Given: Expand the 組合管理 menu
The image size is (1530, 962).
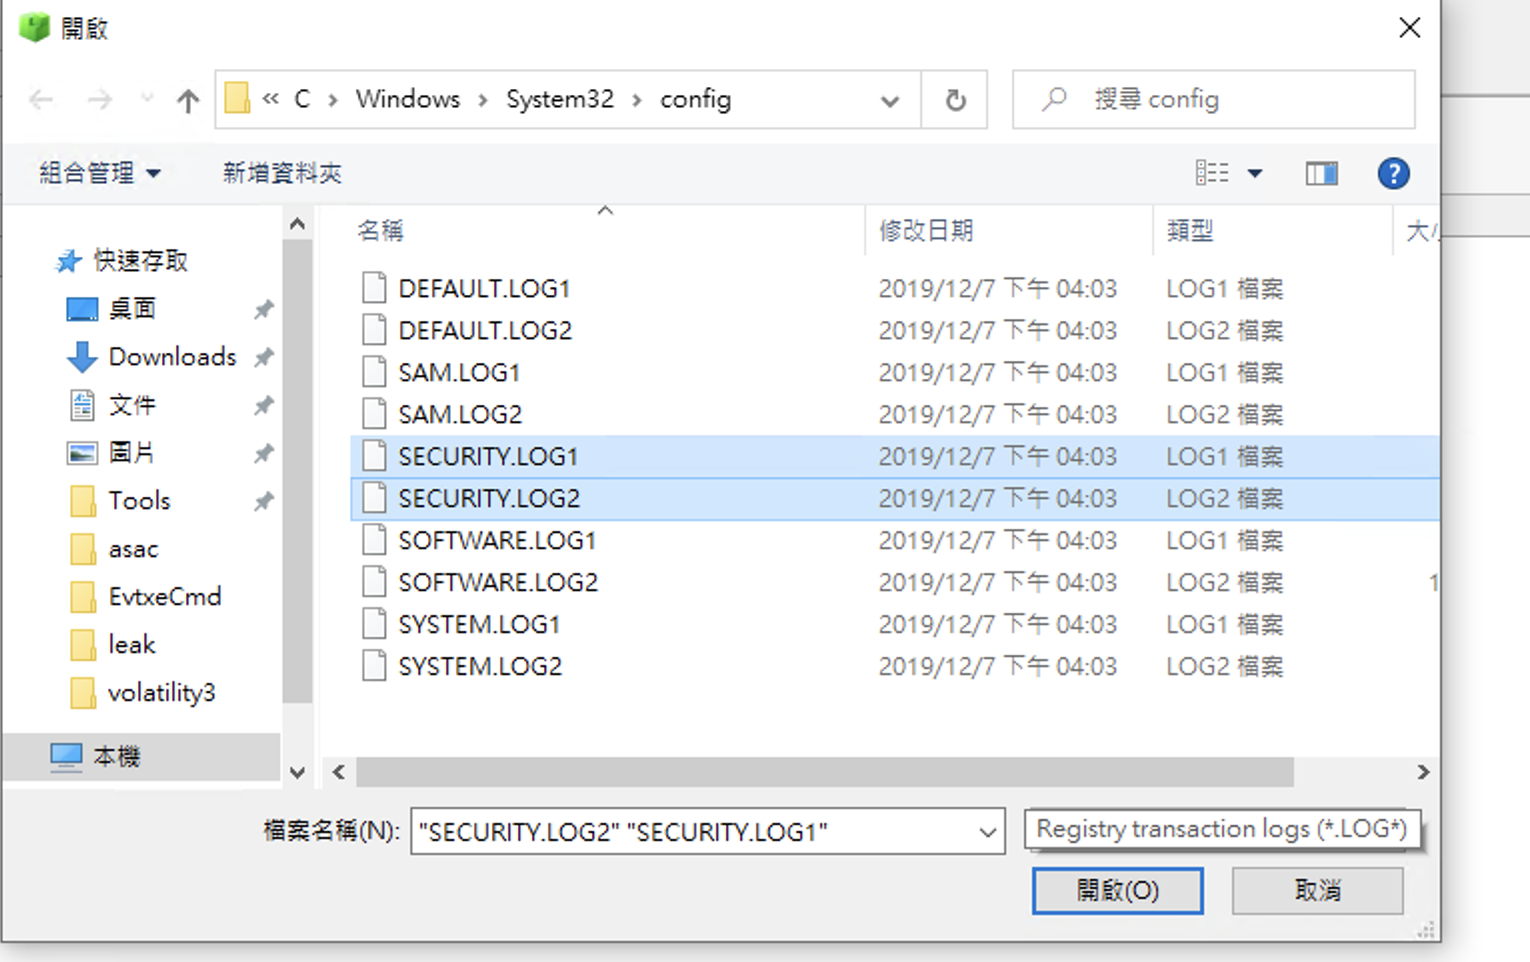Looking at the screenshot, I should click(99, 173).
